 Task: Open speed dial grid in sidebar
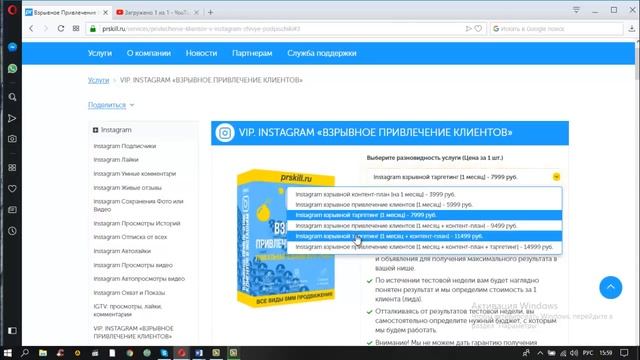point(12,168)
